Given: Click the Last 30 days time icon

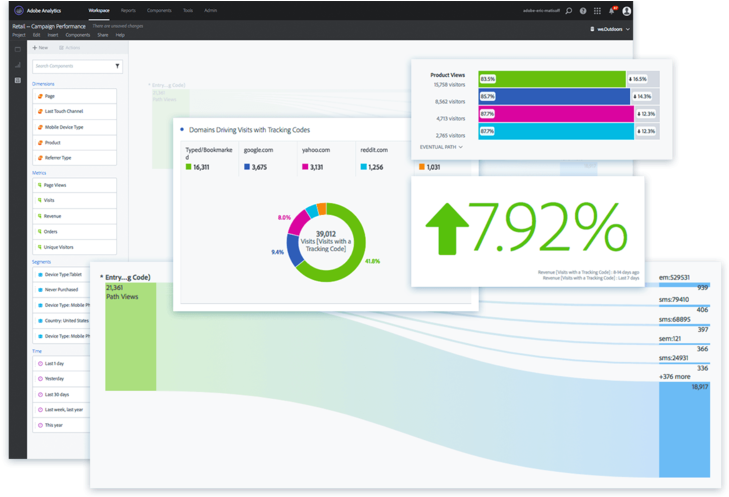Looking at the screenshot, I should point(40,394).
